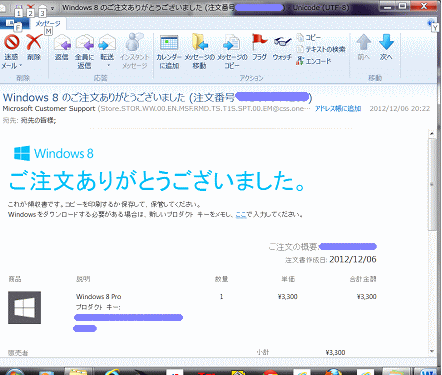
Task: Click sender Microsoft Customer Support
Action: pos(49,109)
